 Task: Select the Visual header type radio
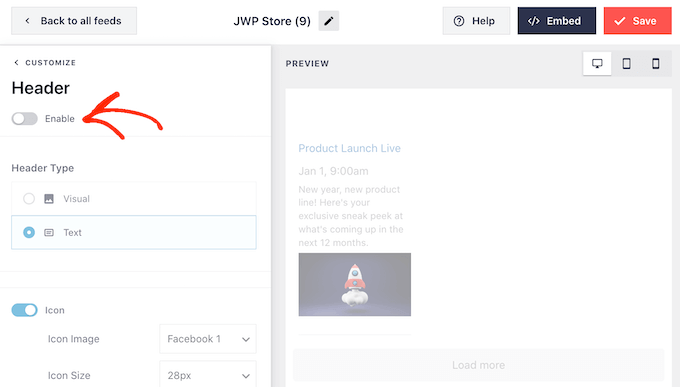29,199
